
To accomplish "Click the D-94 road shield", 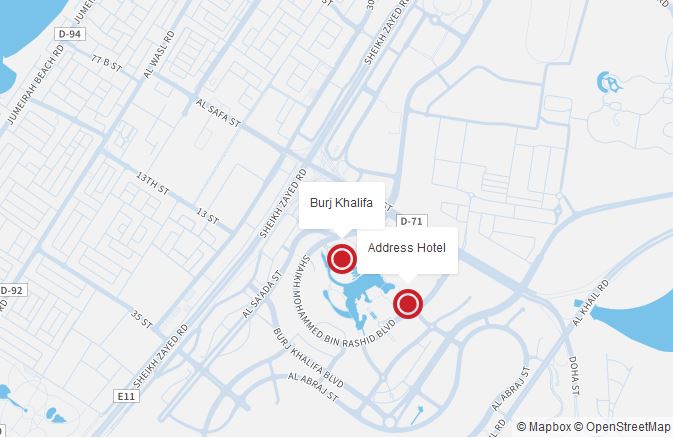I will (70, 34).
